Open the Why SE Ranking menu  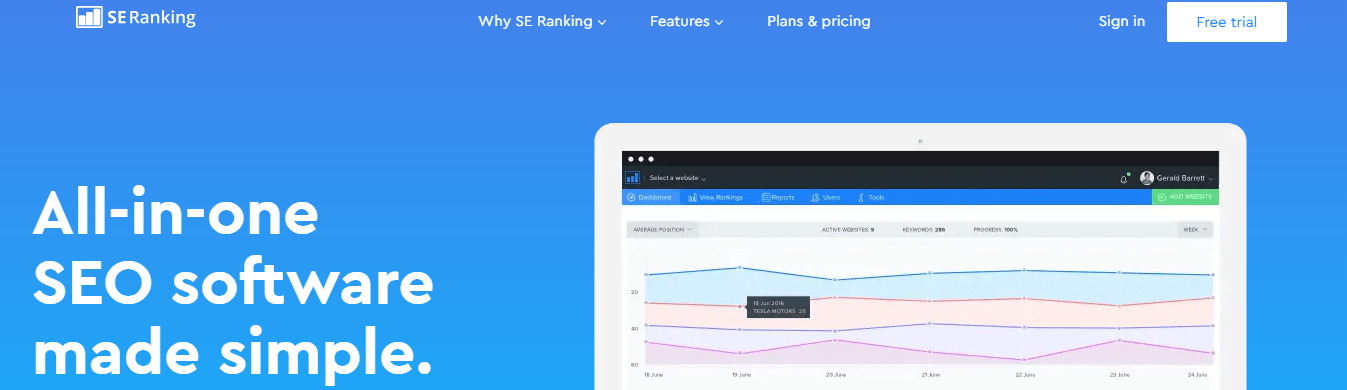(542, 21)
